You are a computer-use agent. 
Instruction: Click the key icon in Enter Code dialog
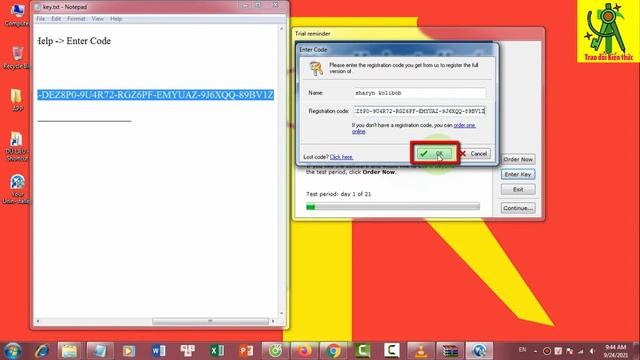click(316, 68)
